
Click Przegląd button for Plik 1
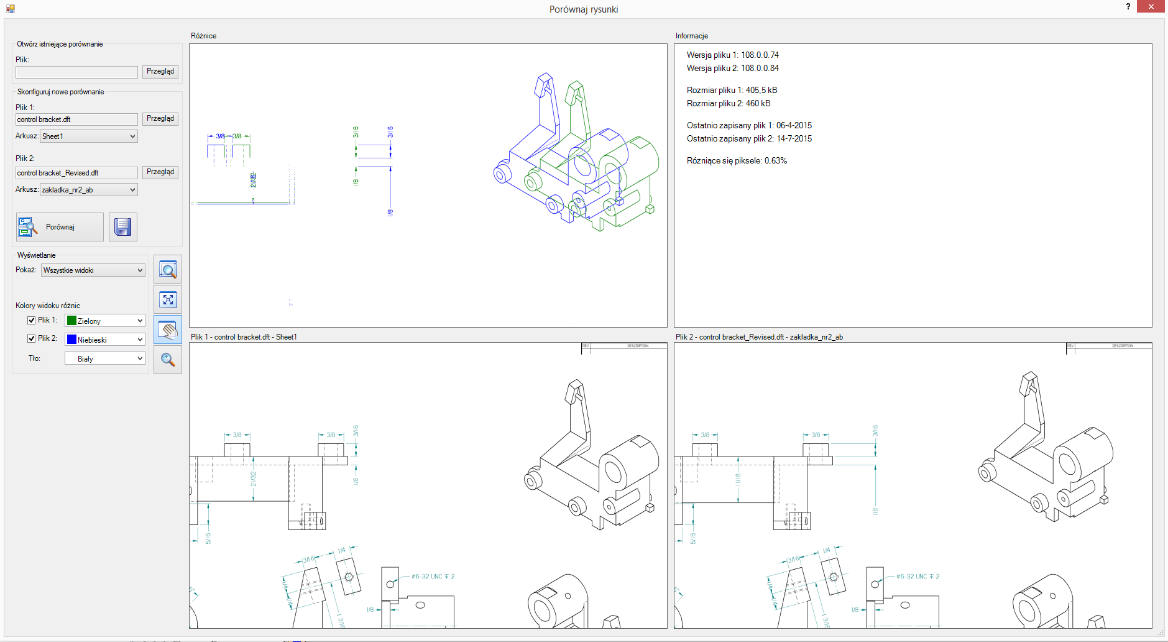160,118
